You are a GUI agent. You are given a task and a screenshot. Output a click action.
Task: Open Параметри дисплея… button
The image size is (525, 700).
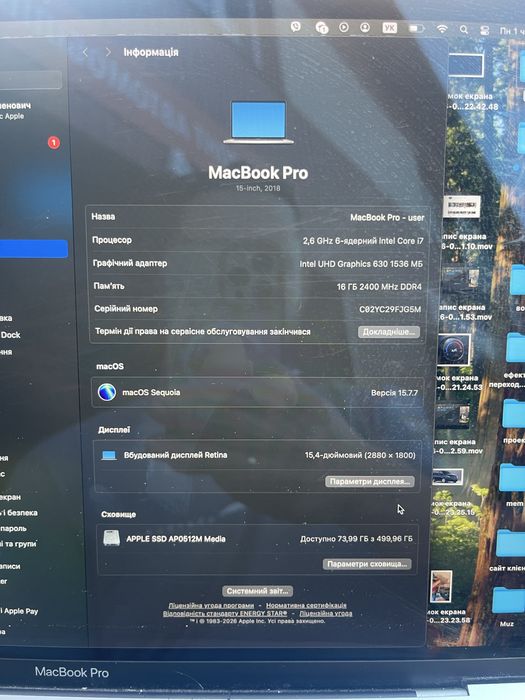click(370, 481)
